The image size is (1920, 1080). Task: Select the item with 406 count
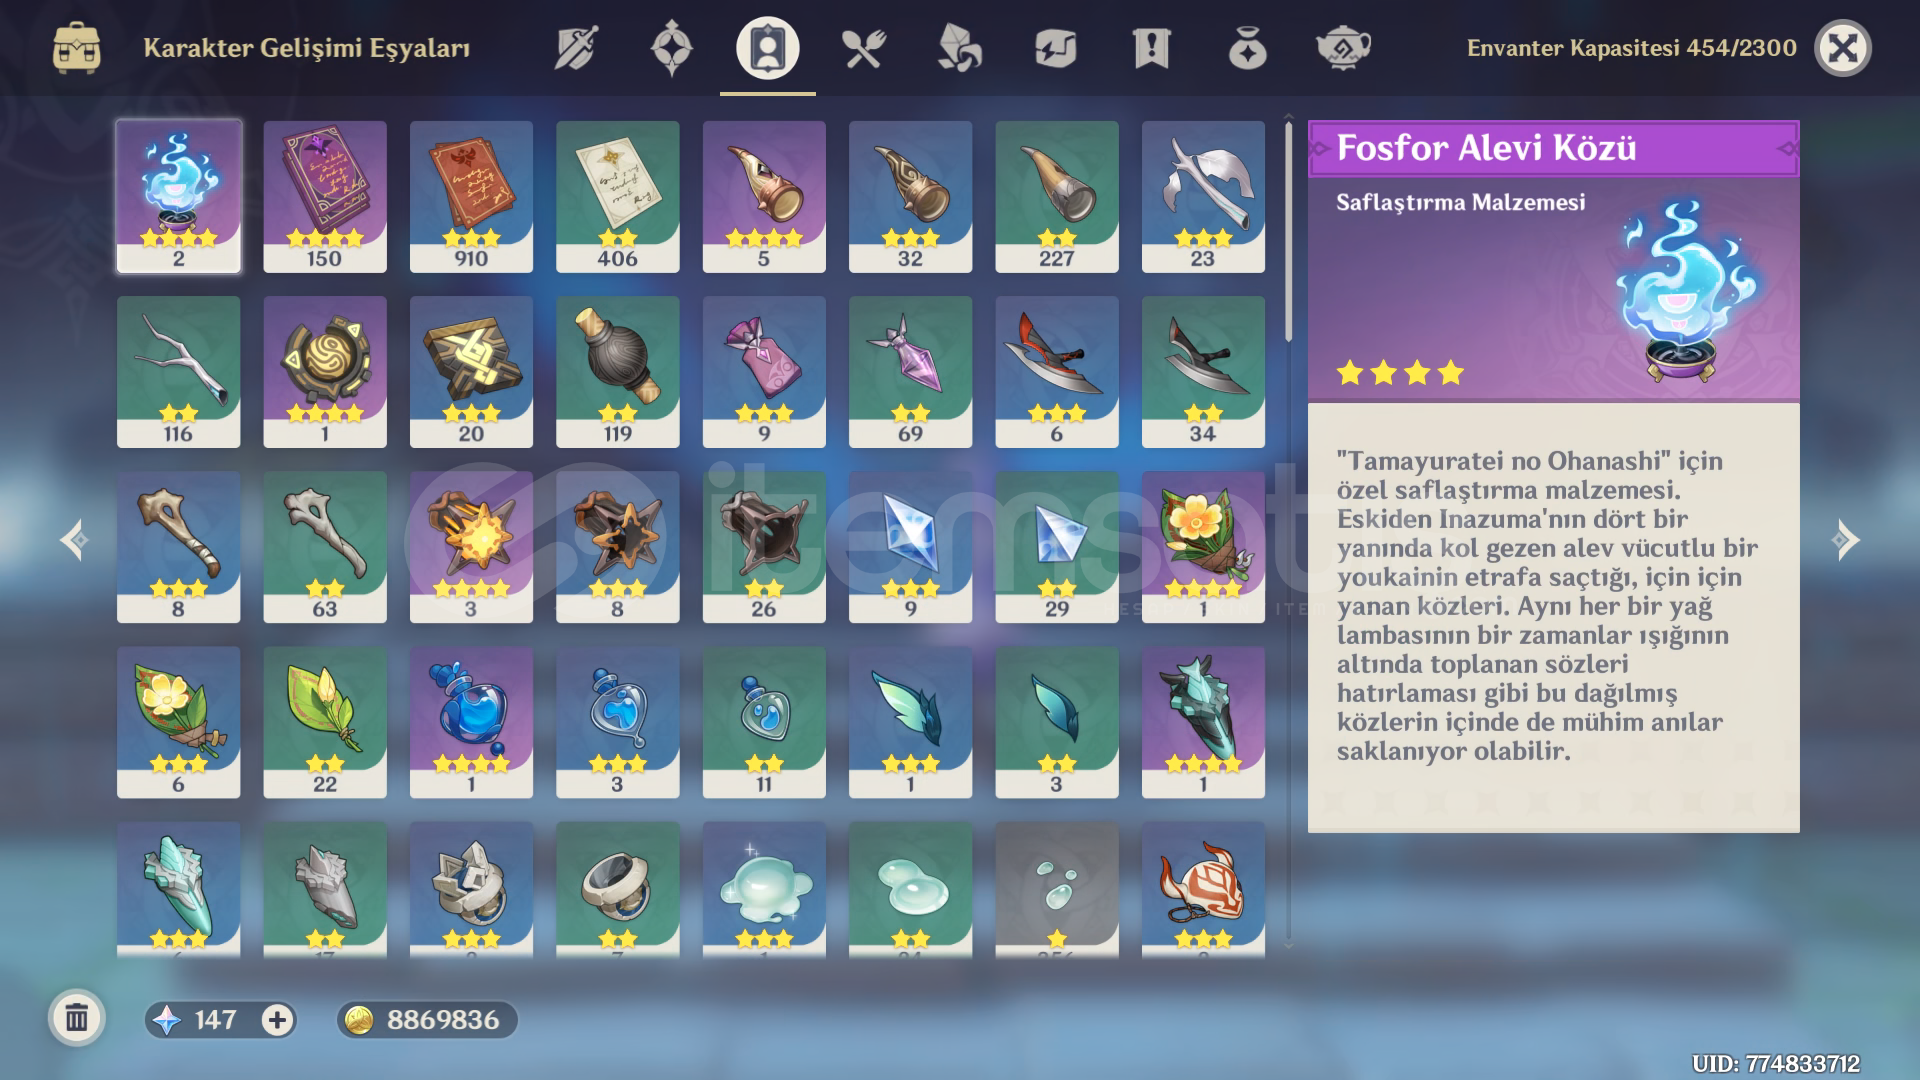tap(618, 197)
